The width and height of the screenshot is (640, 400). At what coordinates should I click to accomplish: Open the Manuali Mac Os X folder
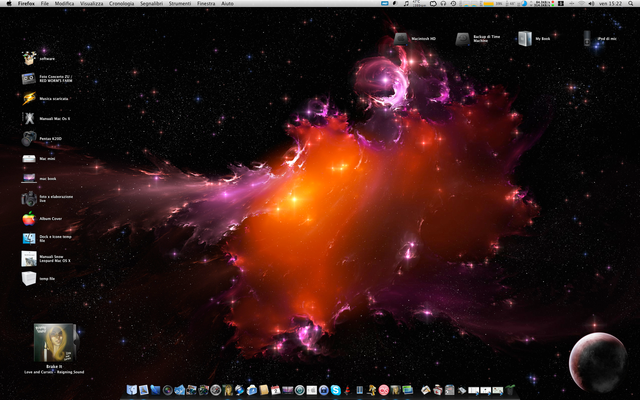coord(29,118)
